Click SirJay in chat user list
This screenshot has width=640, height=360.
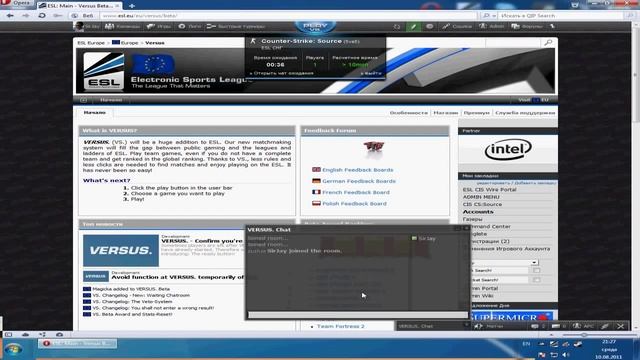427,238
